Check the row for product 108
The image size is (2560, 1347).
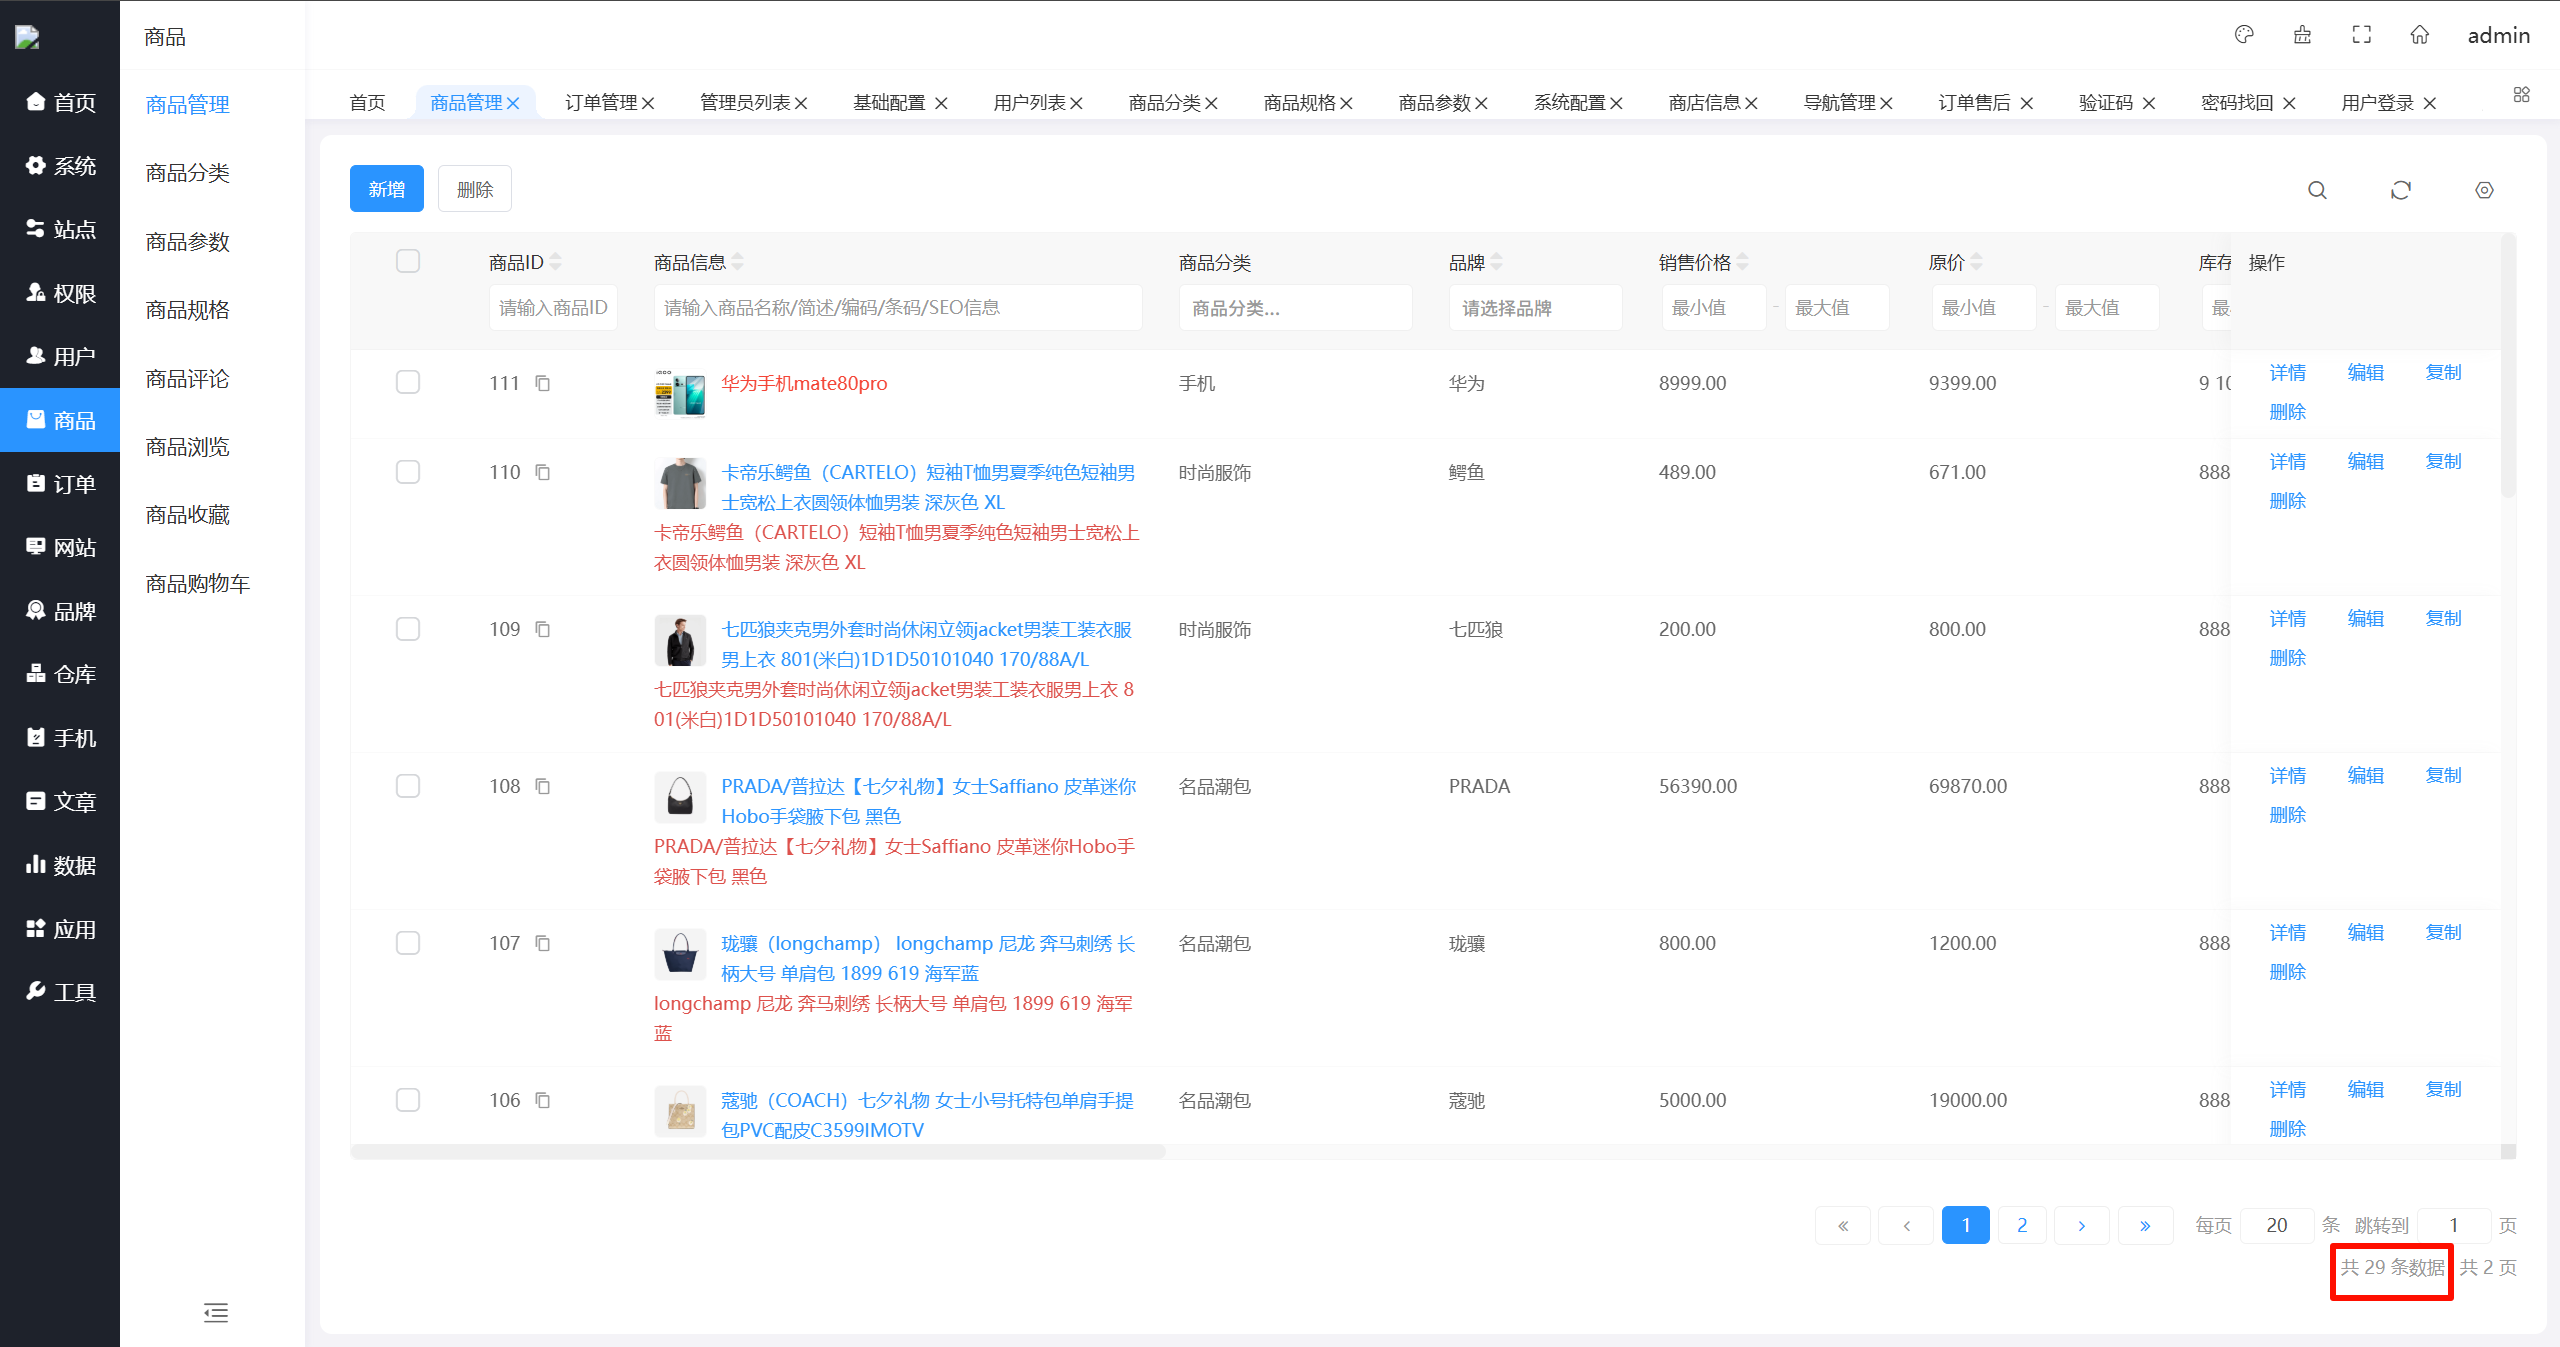pyautogui.click(x=408, y=785)
